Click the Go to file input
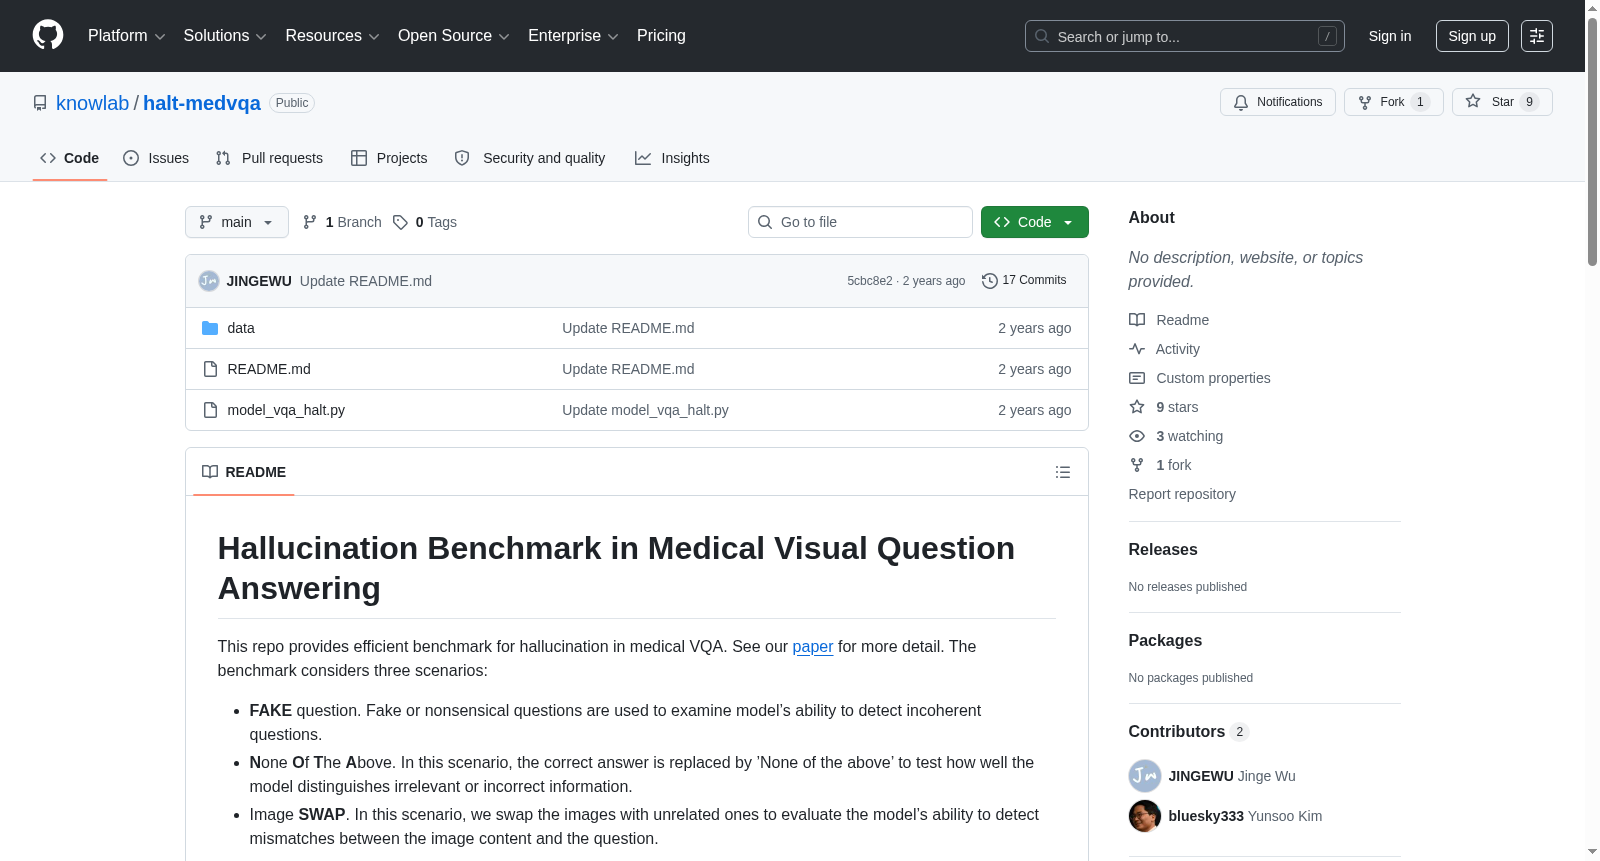Image resolution: width=1600 pixels, height=861 pixels. (860, 222)
